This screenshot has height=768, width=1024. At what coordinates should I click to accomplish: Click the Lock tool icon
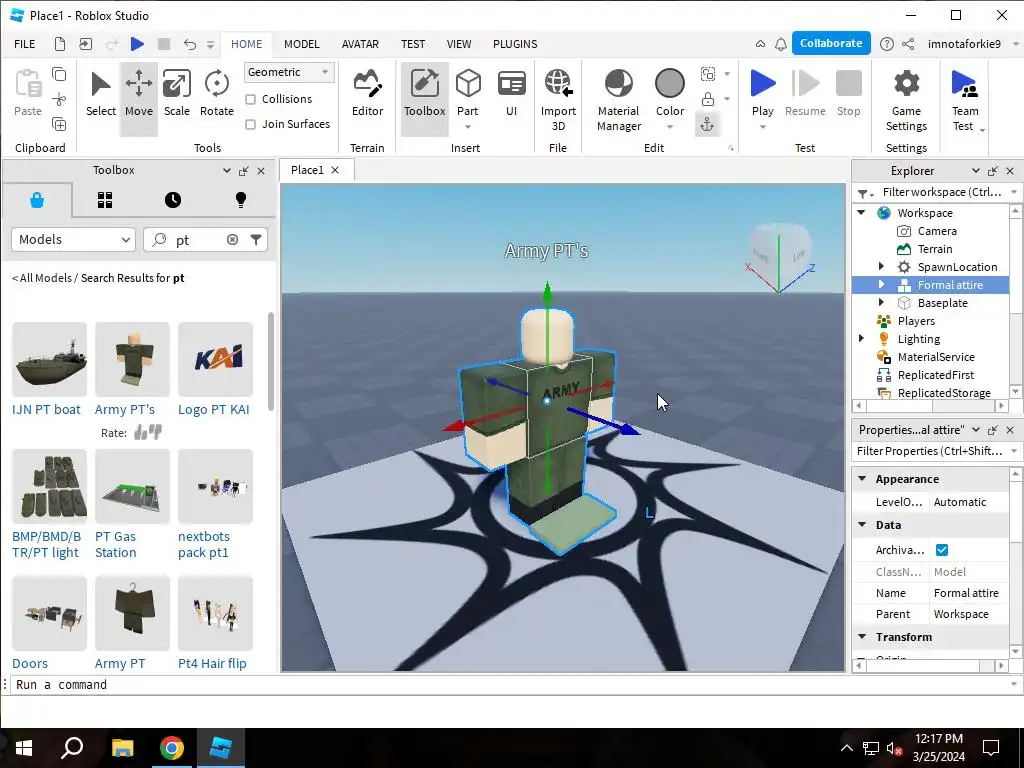(x=707, y=99)
